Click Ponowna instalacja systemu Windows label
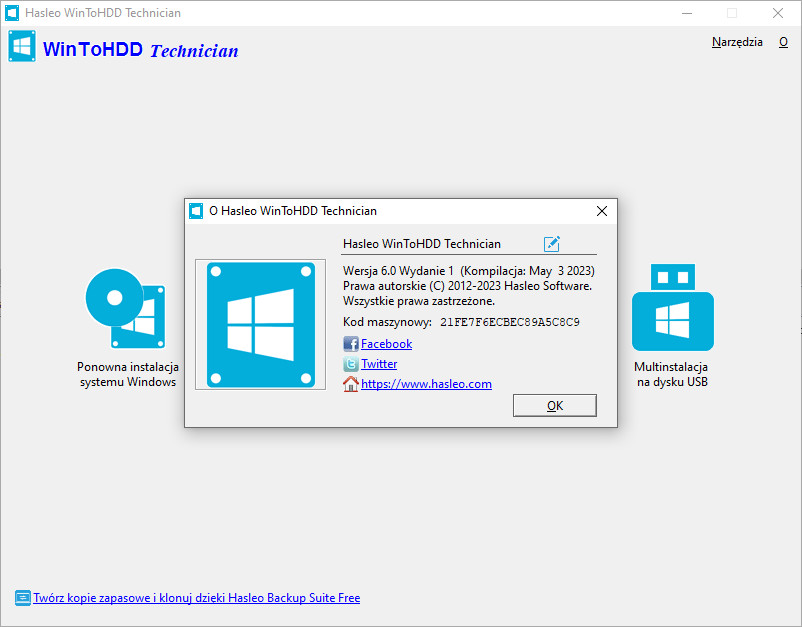 (128, 374)
